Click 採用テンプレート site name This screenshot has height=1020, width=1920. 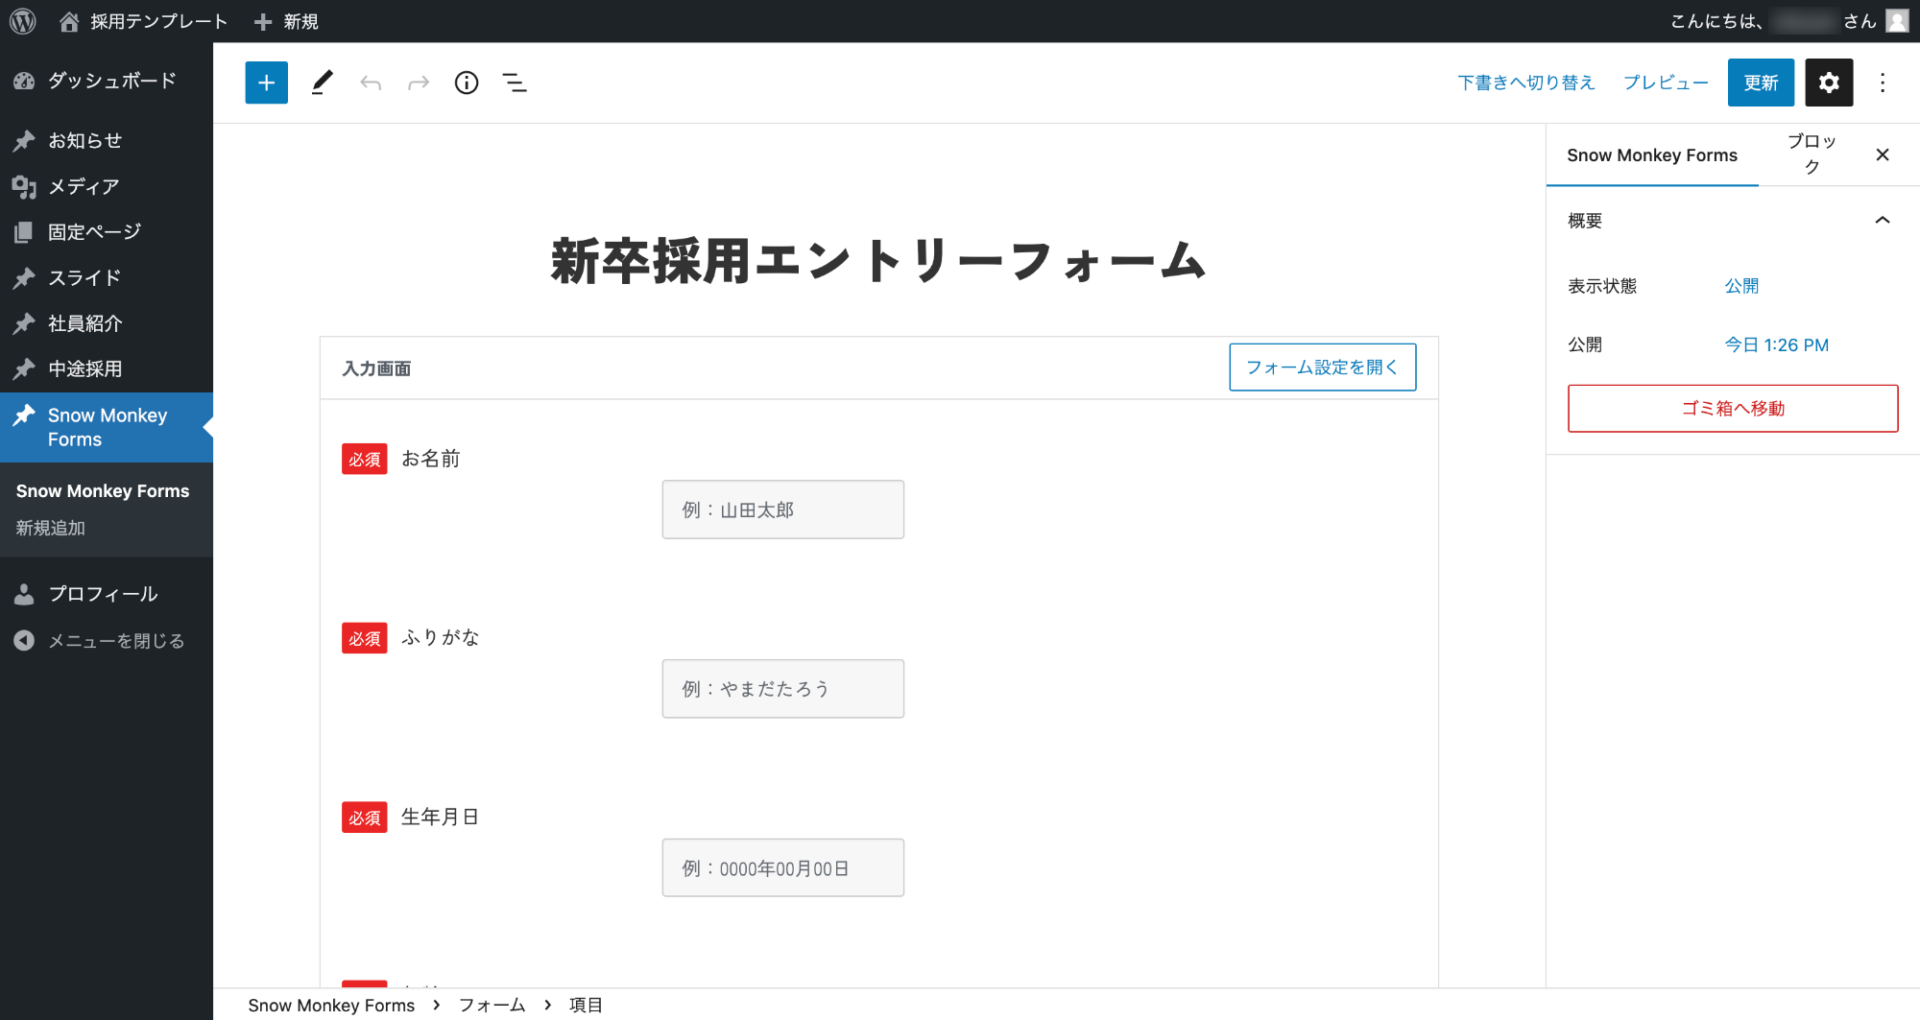point(159,22)
